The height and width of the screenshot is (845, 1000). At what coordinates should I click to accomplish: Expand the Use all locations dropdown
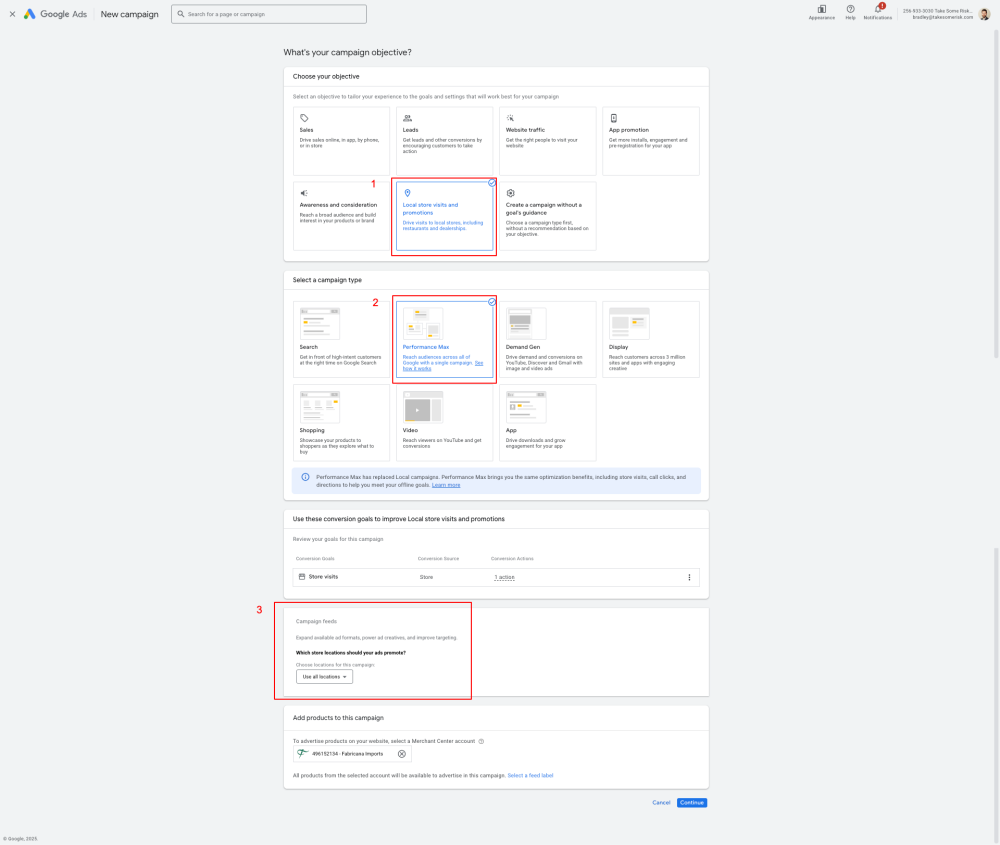pos(324,677)
